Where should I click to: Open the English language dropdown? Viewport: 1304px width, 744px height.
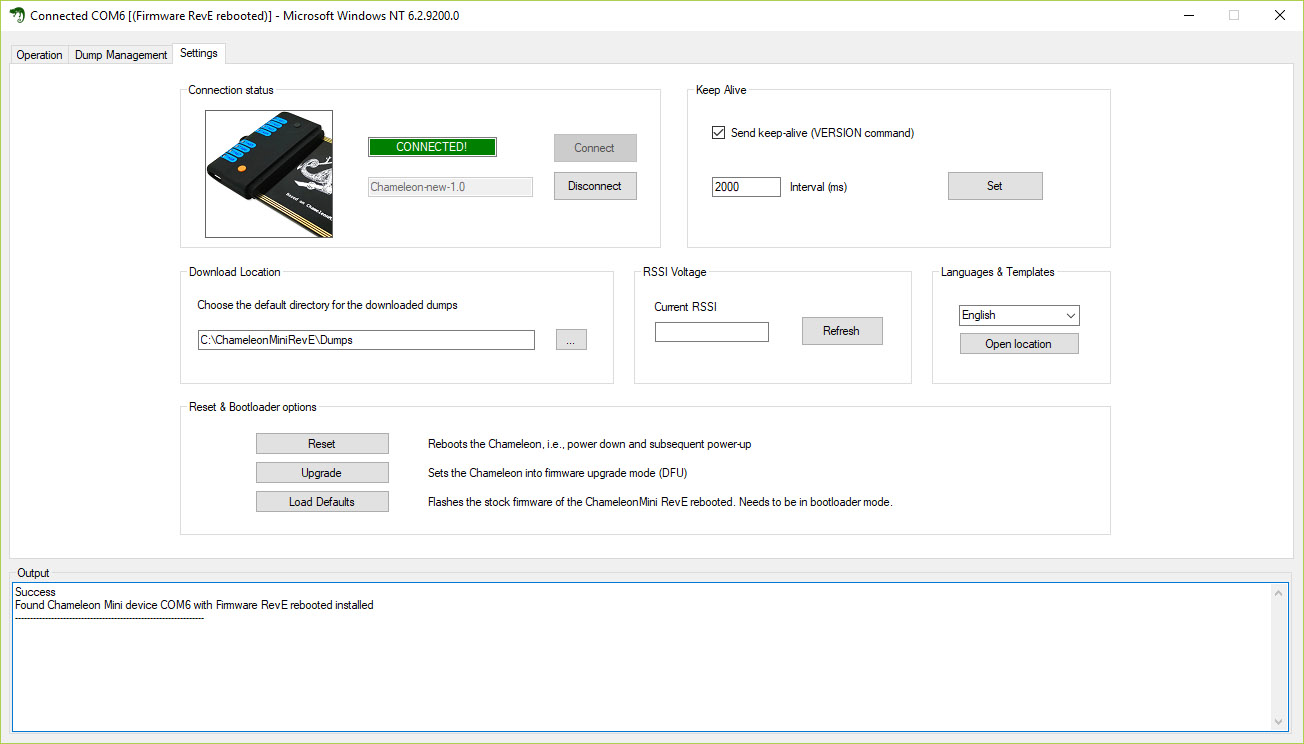coord(1019,315)
